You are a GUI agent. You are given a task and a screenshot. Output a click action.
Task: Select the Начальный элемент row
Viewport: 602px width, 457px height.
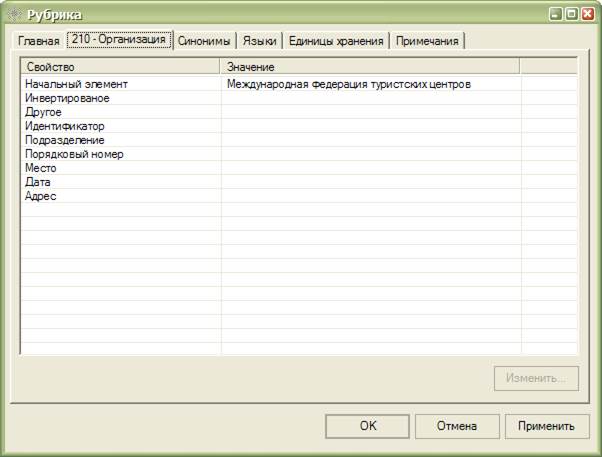coord(77,85)
